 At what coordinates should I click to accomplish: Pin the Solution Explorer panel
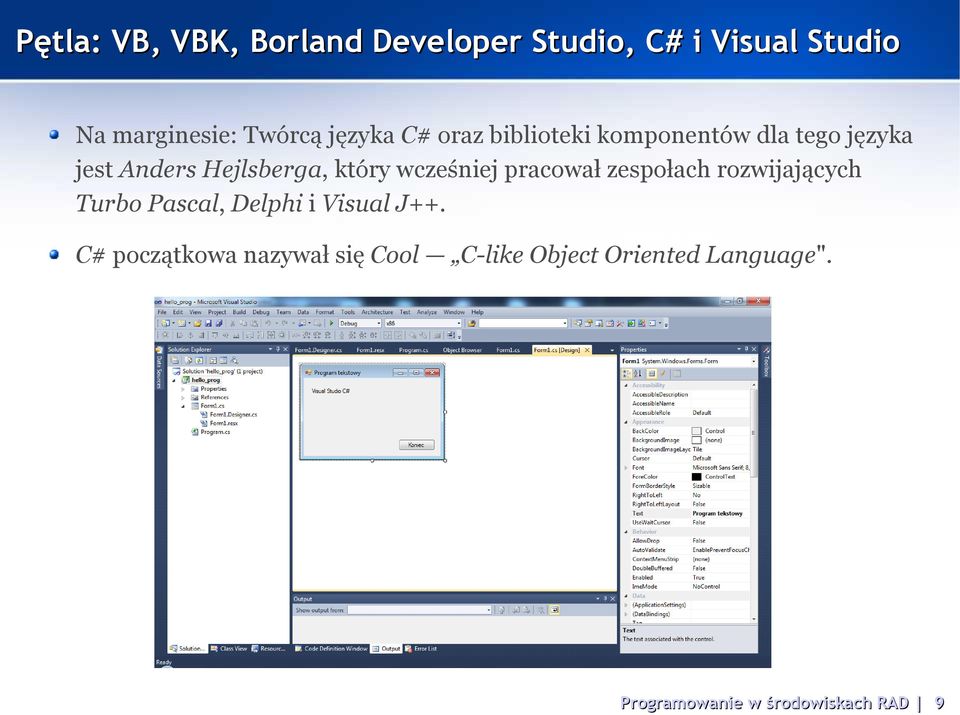coord(278,349)
